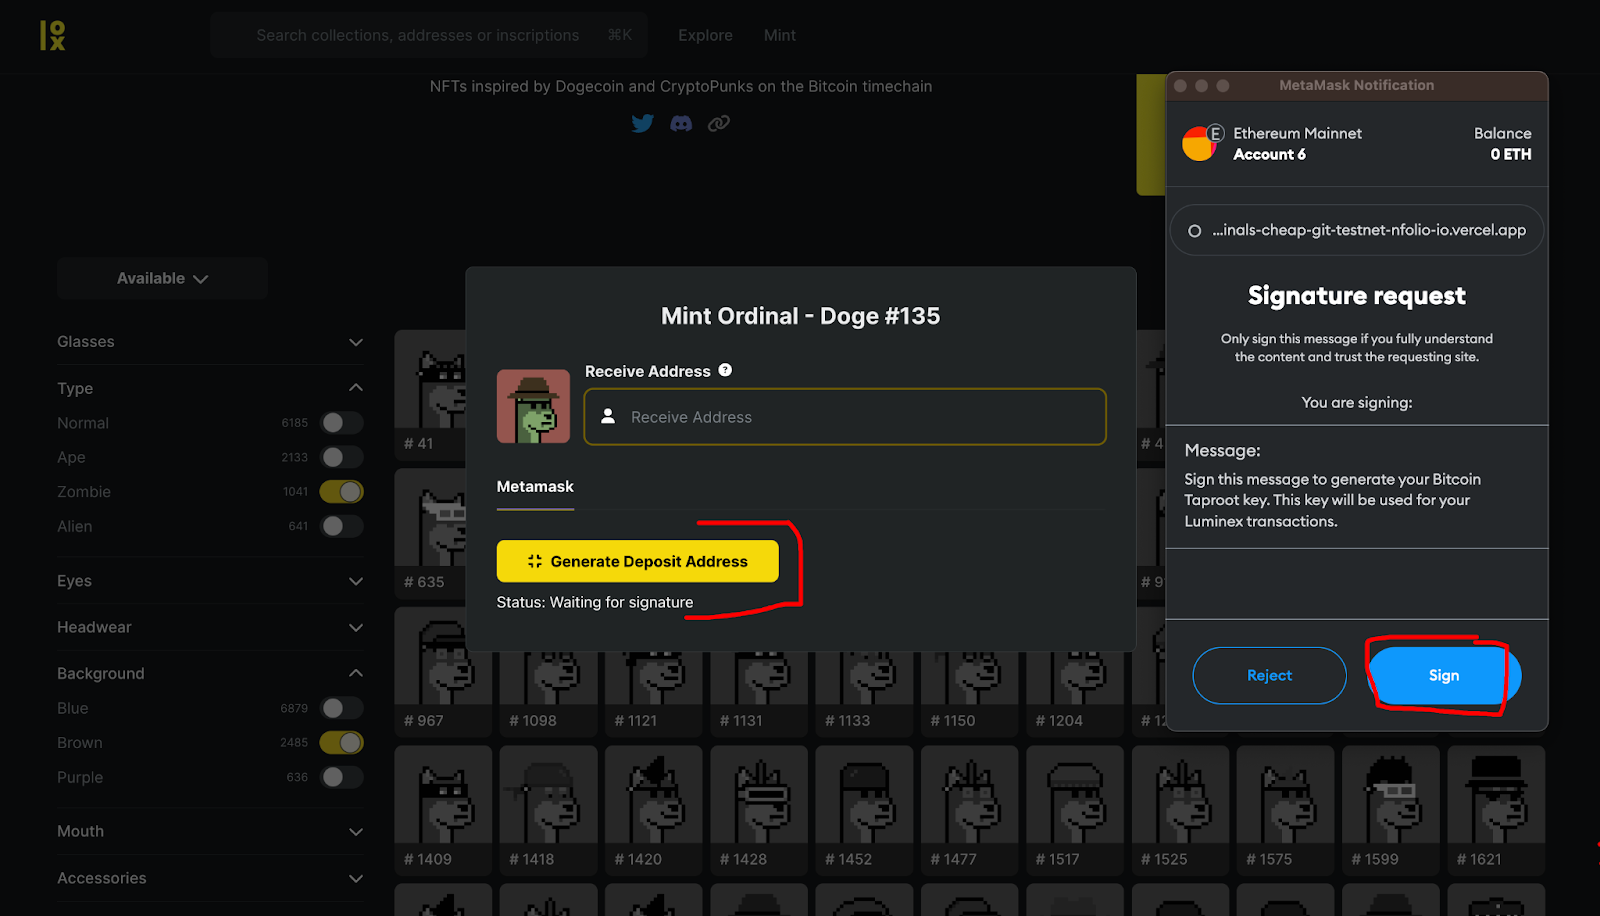Click the website chain-link icon

(x=719, y=124)
